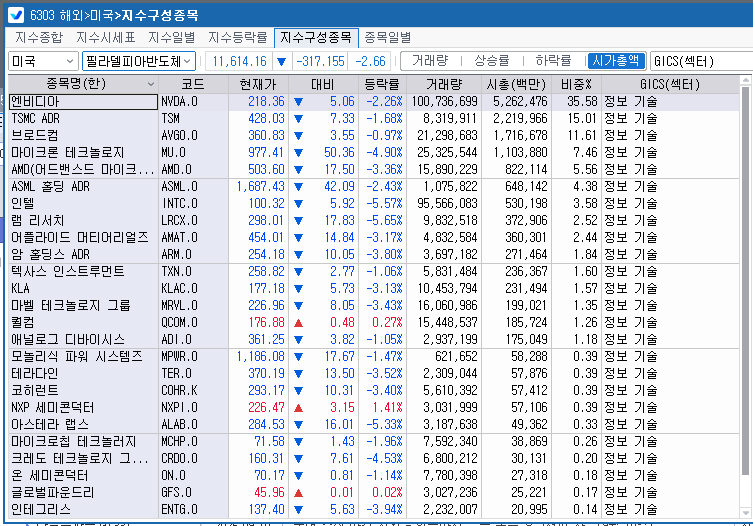Click the MCHP.O code cell
This screenshot has width=753, height=526.
(193, 441)
